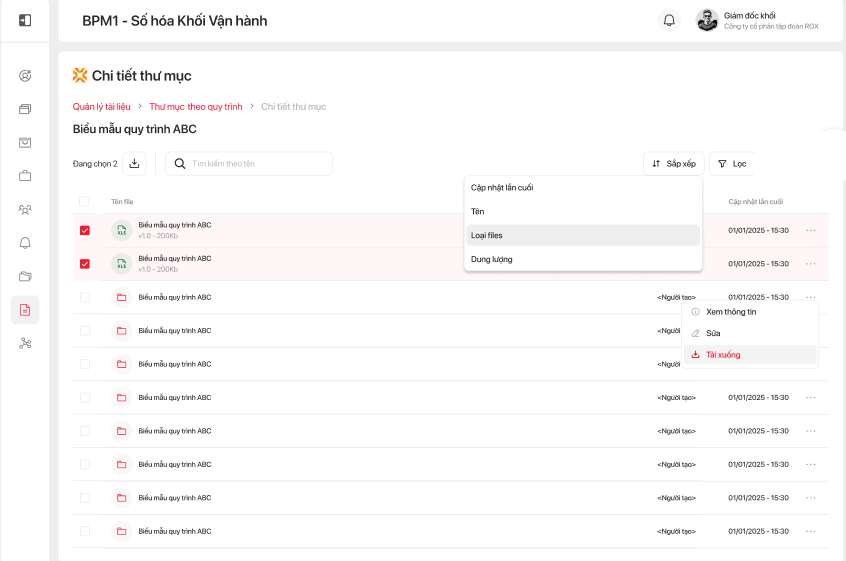Click the download icon next to 'Đang chọn 2'
The height and width of the screenshot is (561, 846).
[x=135, y=164]
